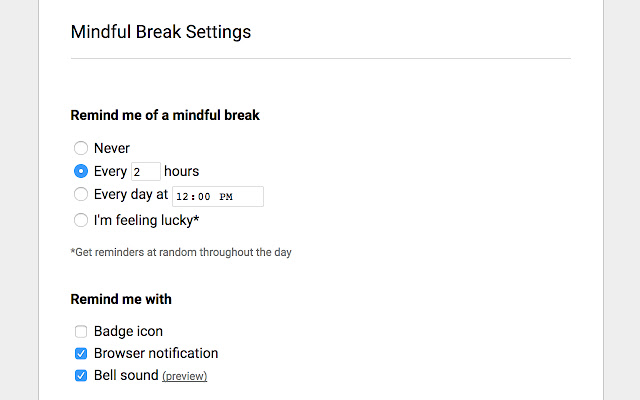The height and width of the screenshot is (400, 640).
Task: Select the Never reminder radio button
Action: [x=81, y=148]
